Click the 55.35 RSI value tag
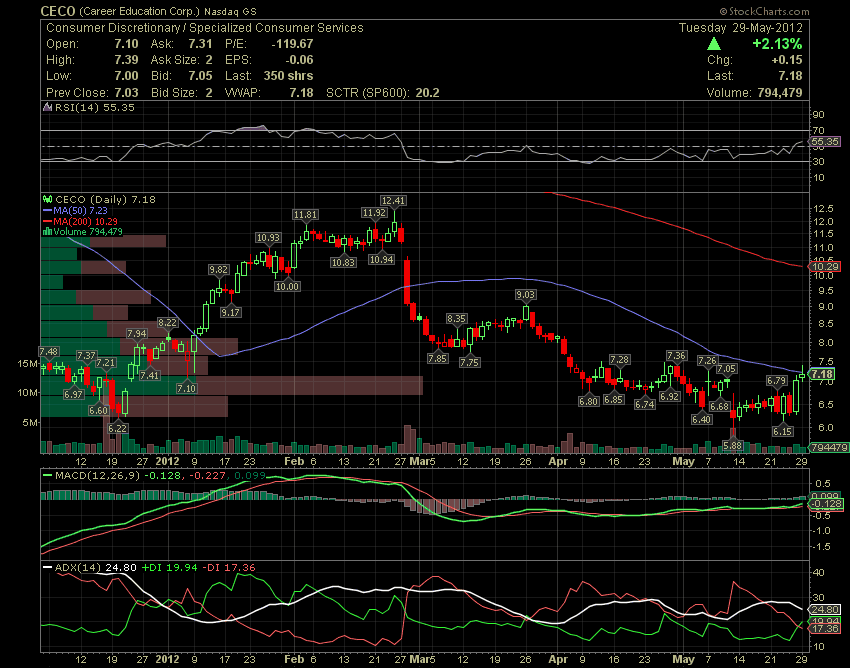Image resolution: width=850 pixels, height=668 pixels. coord(824,142)
